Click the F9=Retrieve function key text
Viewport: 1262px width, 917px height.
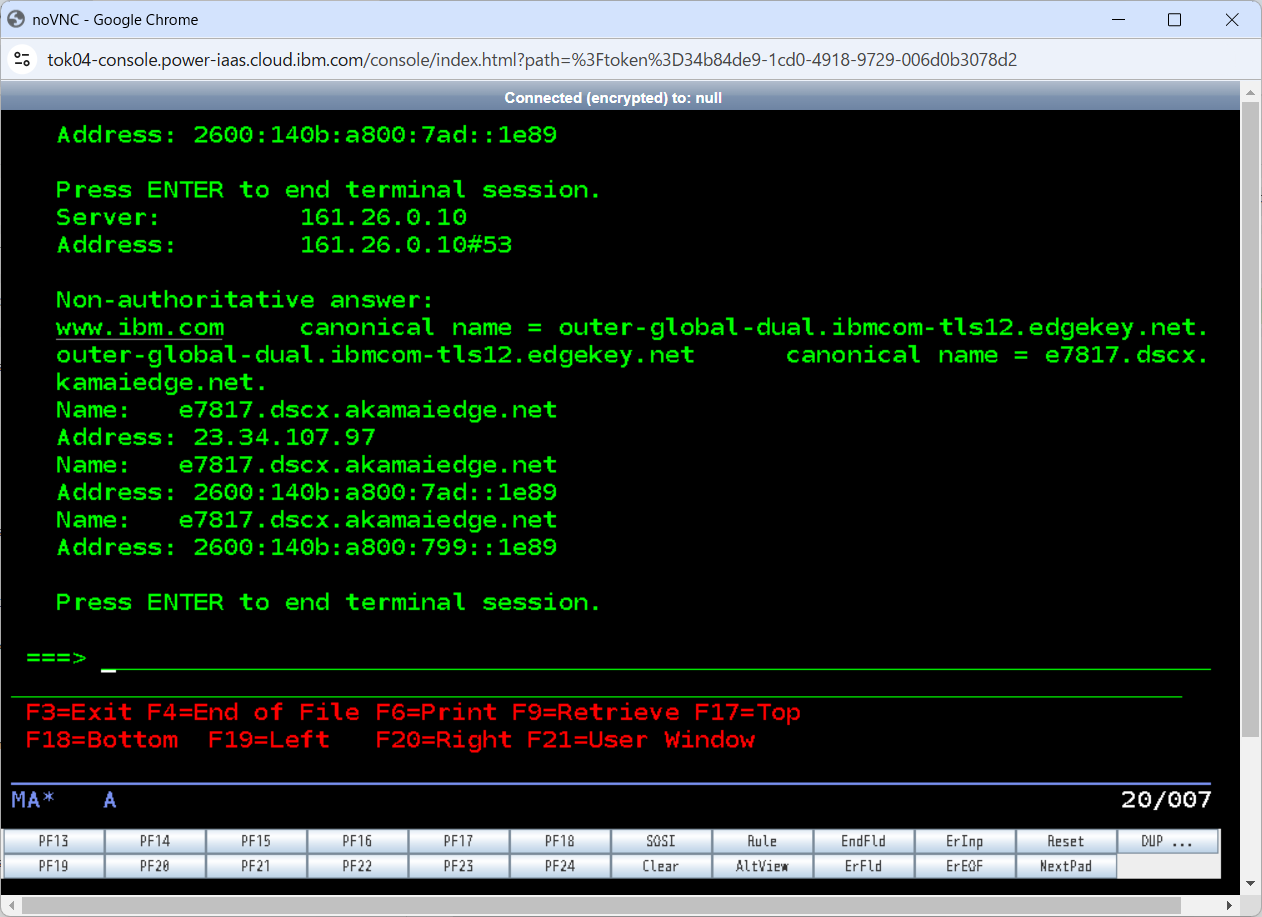(x=596, y=713)
